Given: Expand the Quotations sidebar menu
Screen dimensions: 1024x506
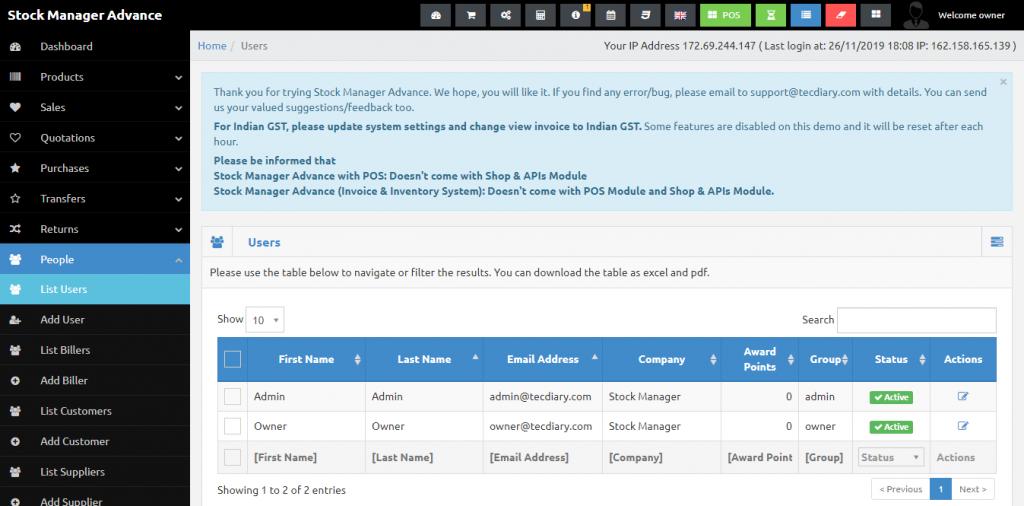Looking at the screenshot, I should [95, 138].
